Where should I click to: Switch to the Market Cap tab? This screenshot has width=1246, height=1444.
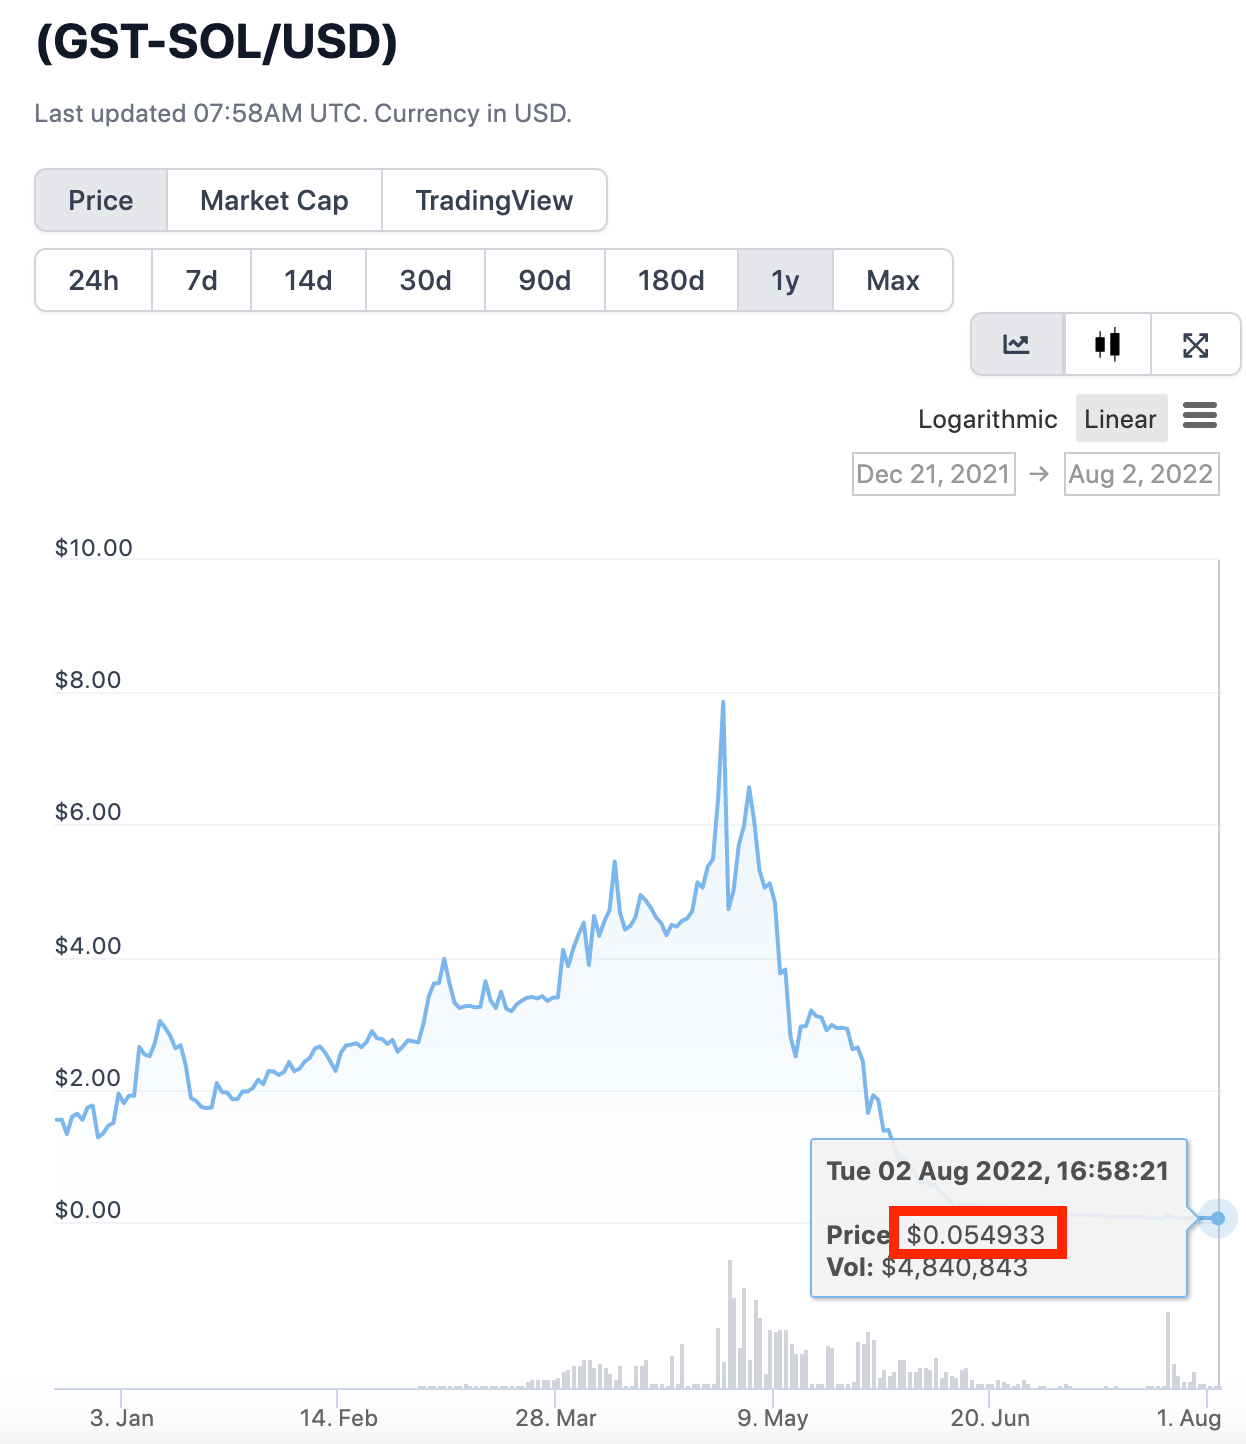pos(274,201)
